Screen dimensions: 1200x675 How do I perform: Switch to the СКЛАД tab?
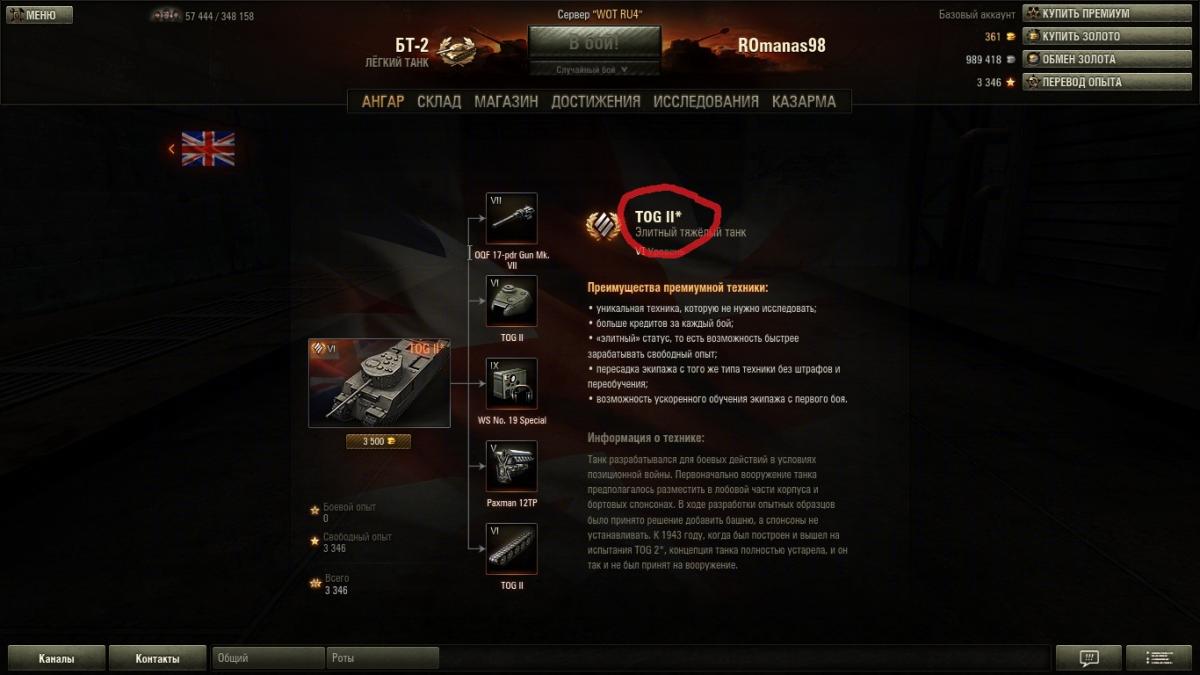(439, 101)
